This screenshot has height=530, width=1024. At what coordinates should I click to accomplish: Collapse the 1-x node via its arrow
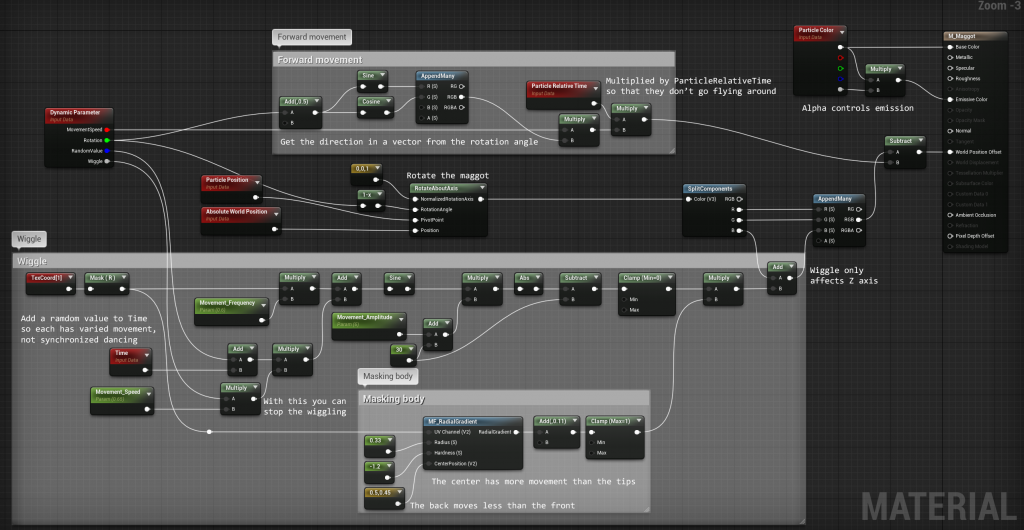tap(381, 195)
